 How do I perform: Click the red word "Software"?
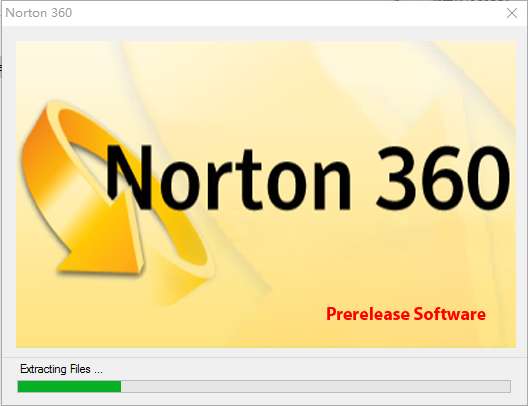450,313
